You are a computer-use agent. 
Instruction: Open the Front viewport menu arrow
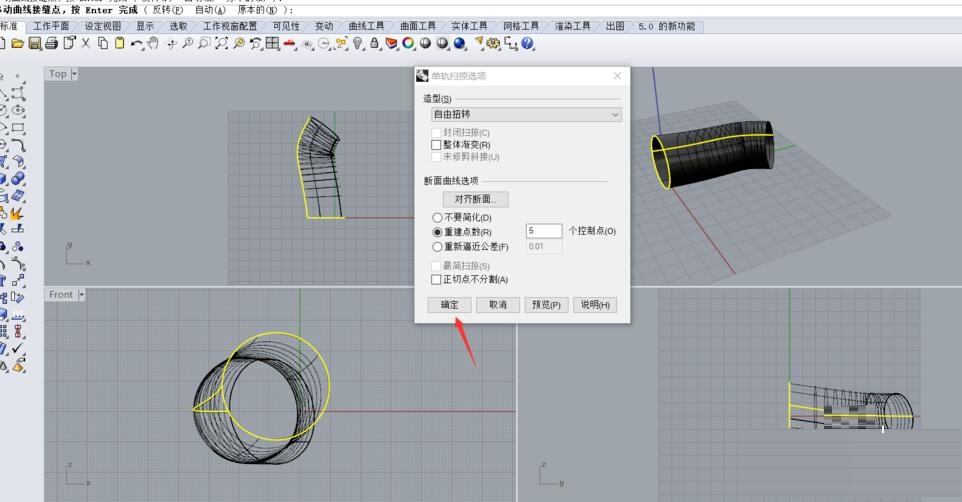coord(82,295)
